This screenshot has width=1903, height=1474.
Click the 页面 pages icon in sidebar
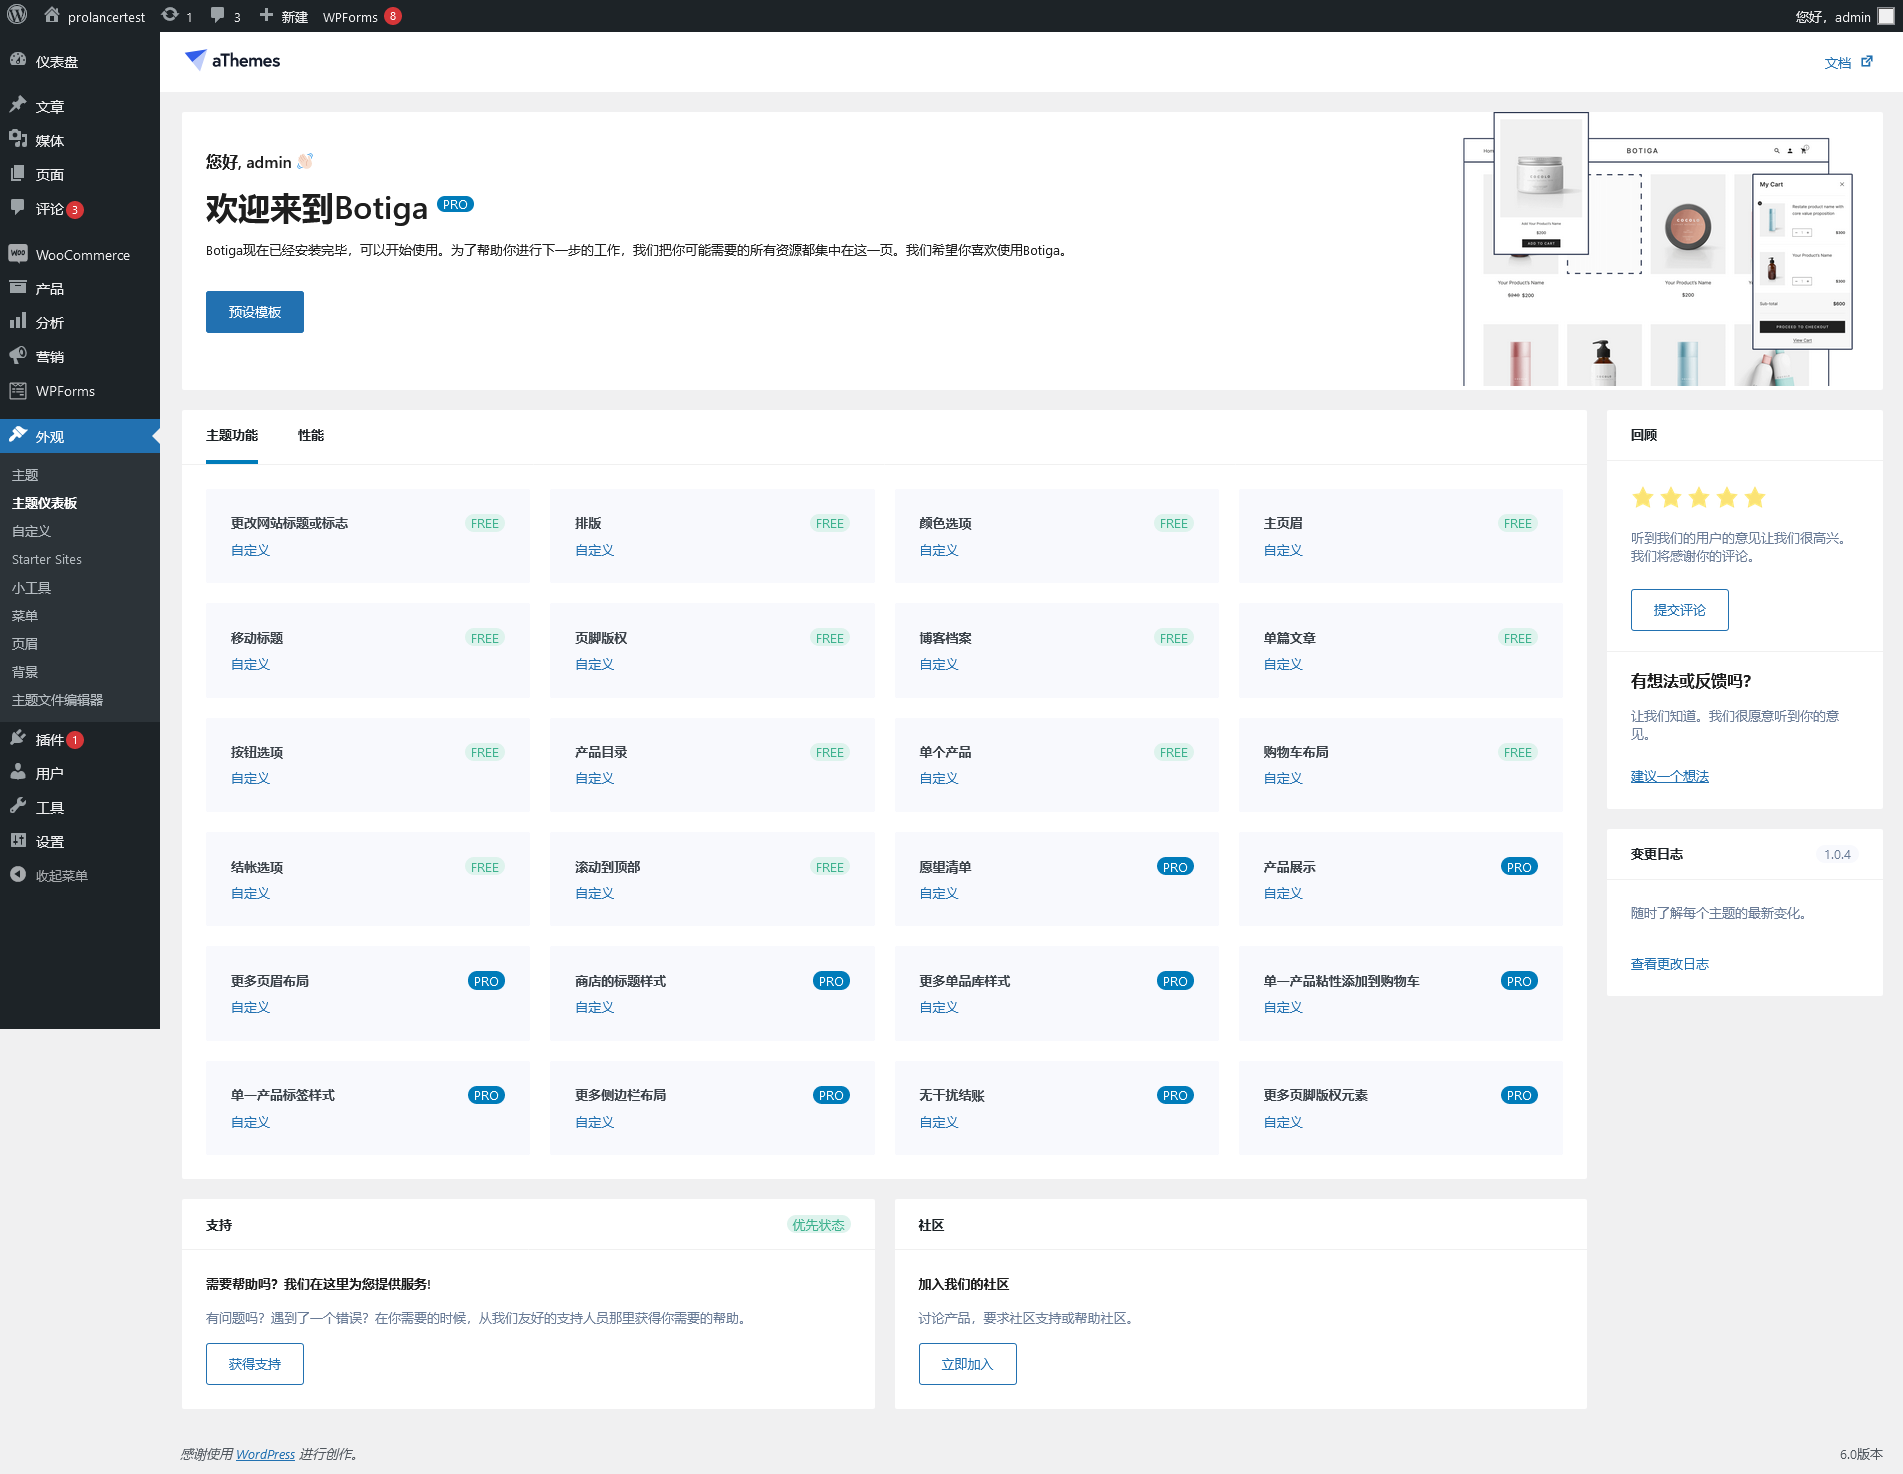tap(18, 173)
